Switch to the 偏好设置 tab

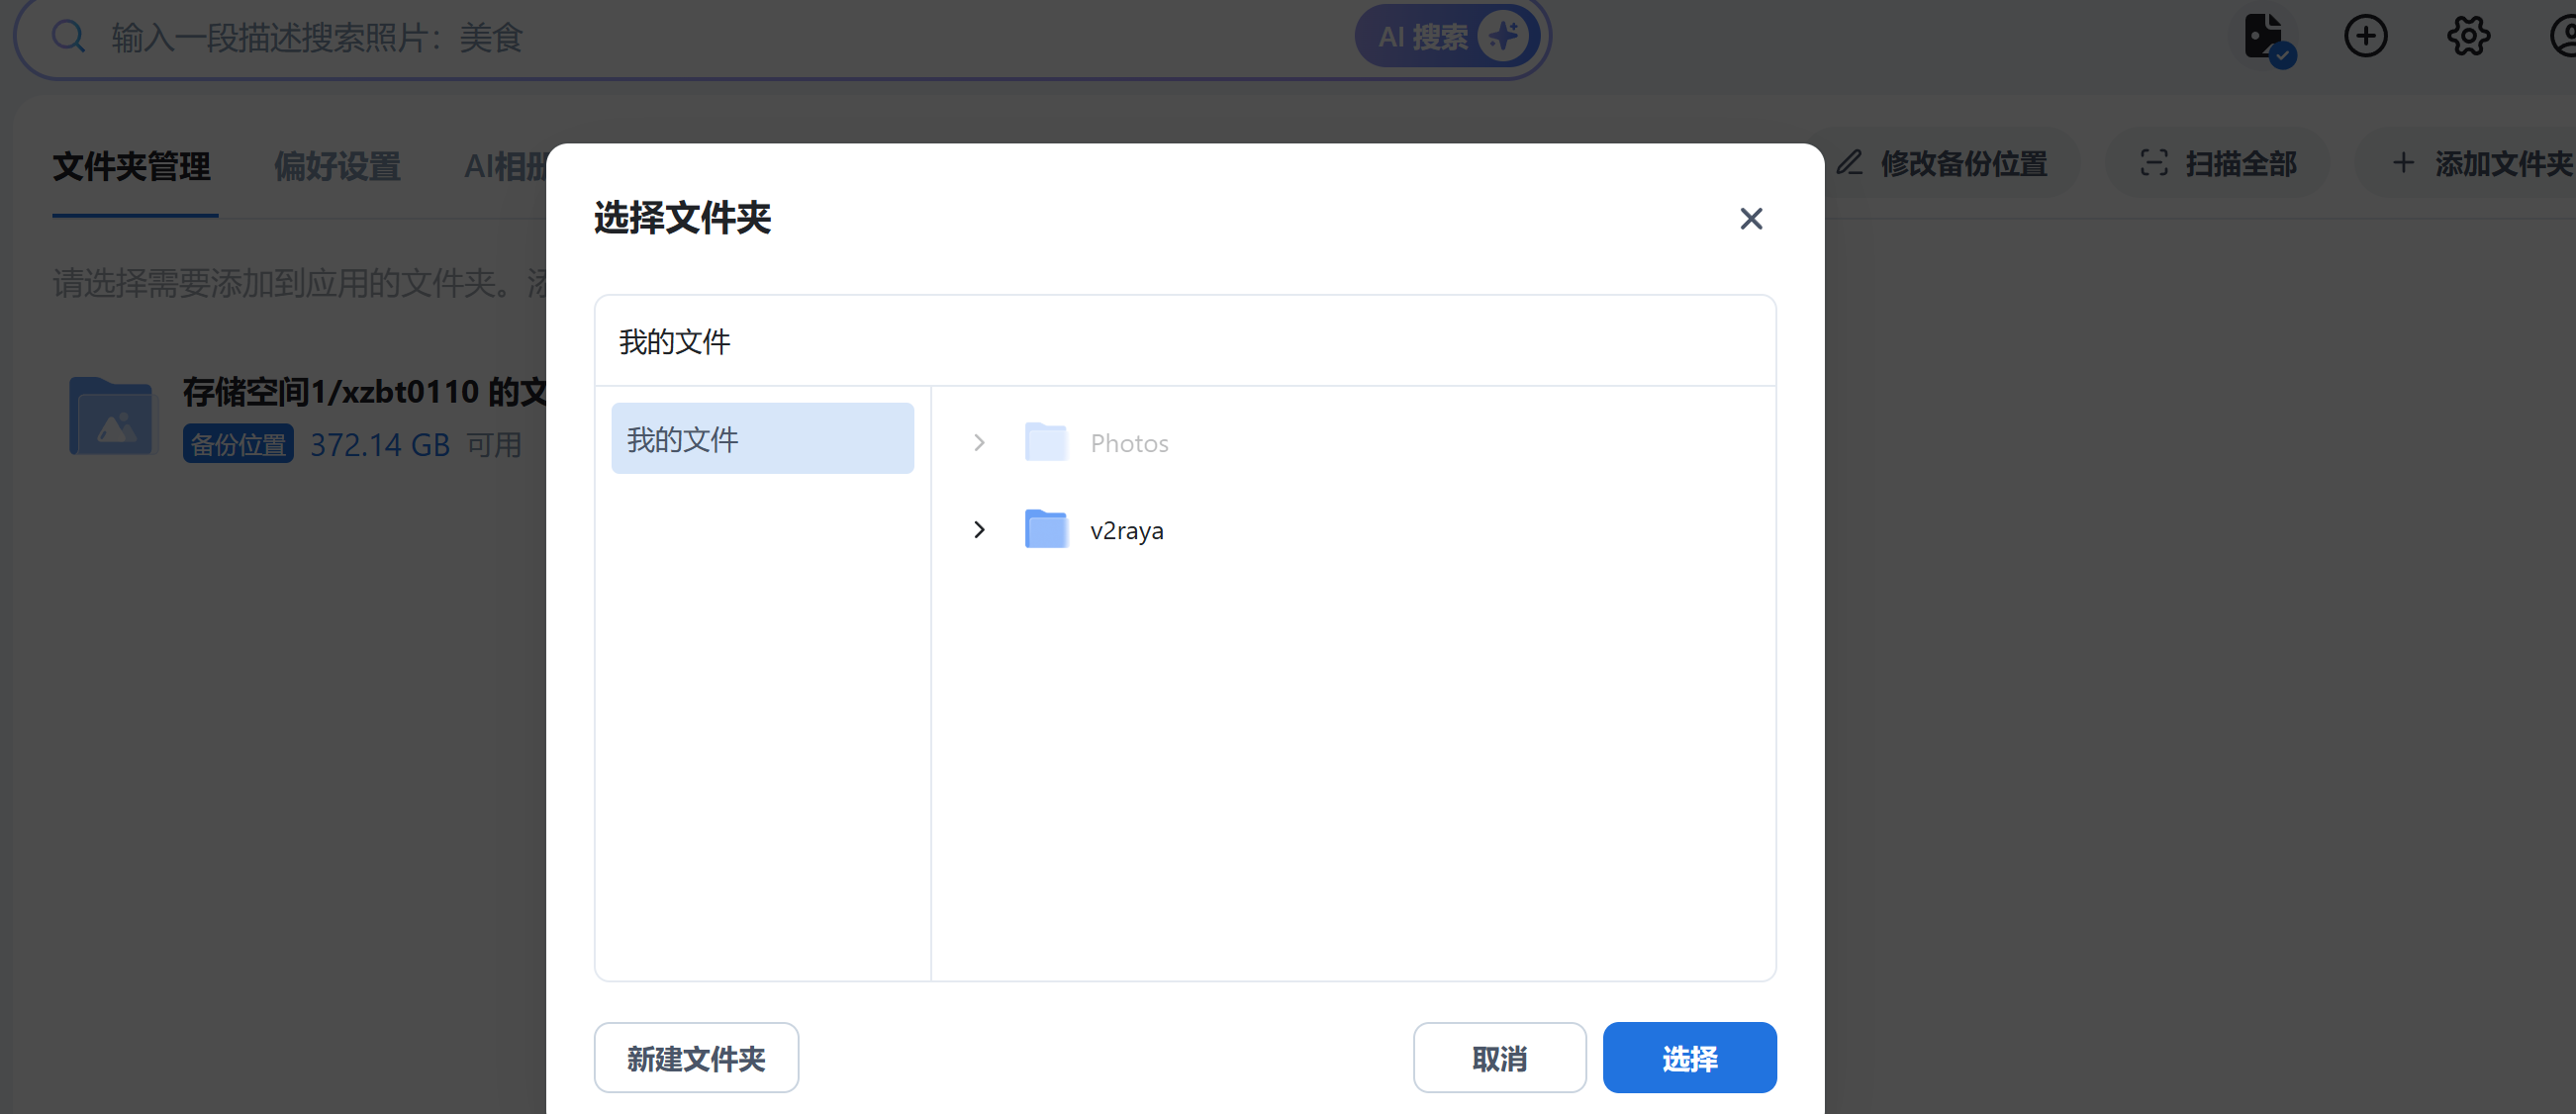point(337,166)
